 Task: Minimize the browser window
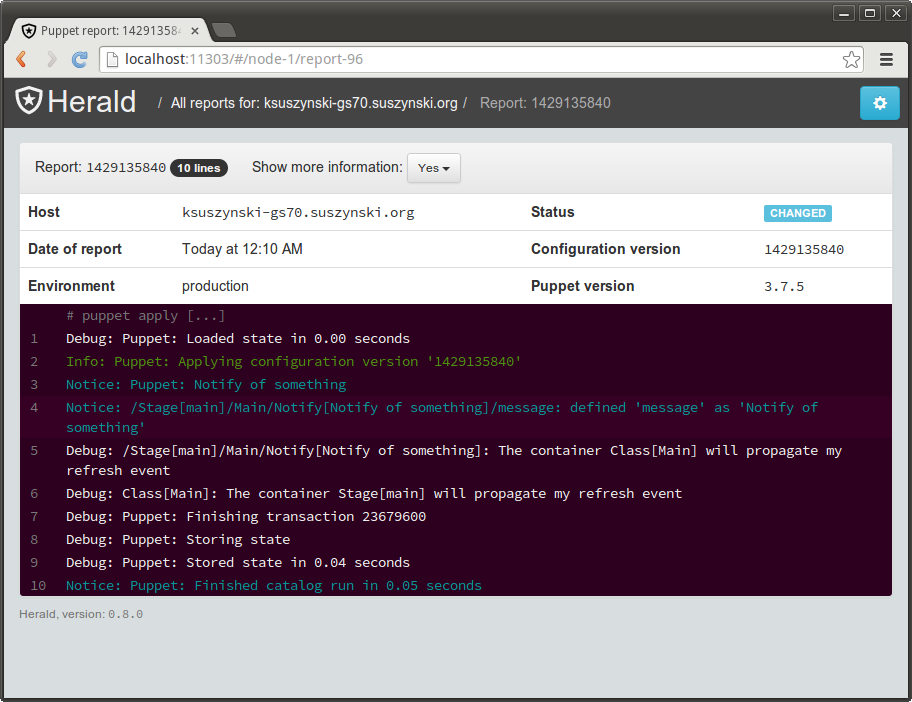843,13
